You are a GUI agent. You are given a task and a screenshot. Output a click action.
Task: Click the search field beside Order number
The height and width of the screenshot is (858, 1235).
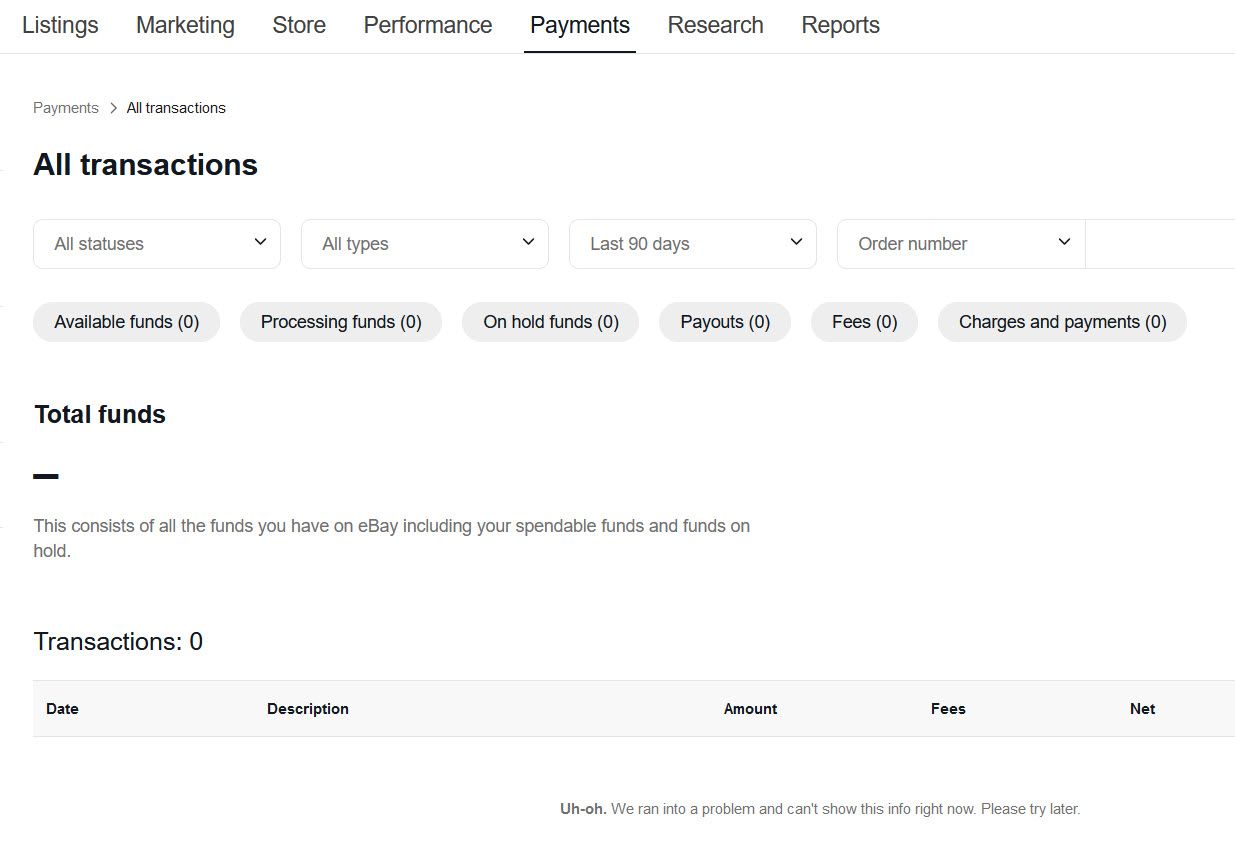click(x=1160, y=244)
